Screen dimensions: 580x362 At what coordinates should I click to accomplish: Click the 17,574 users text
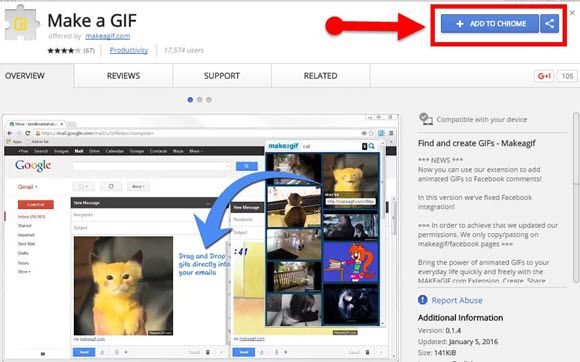184,50
